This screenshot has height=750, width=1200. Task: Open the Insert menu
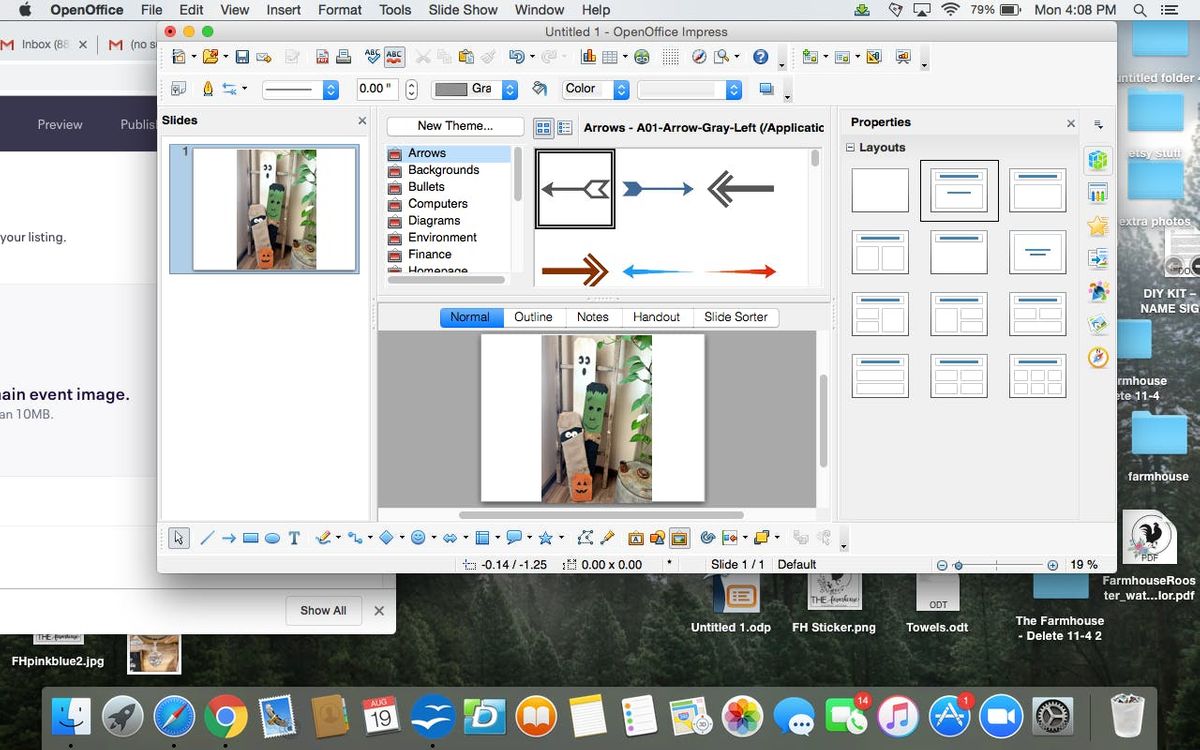[284, 10]
